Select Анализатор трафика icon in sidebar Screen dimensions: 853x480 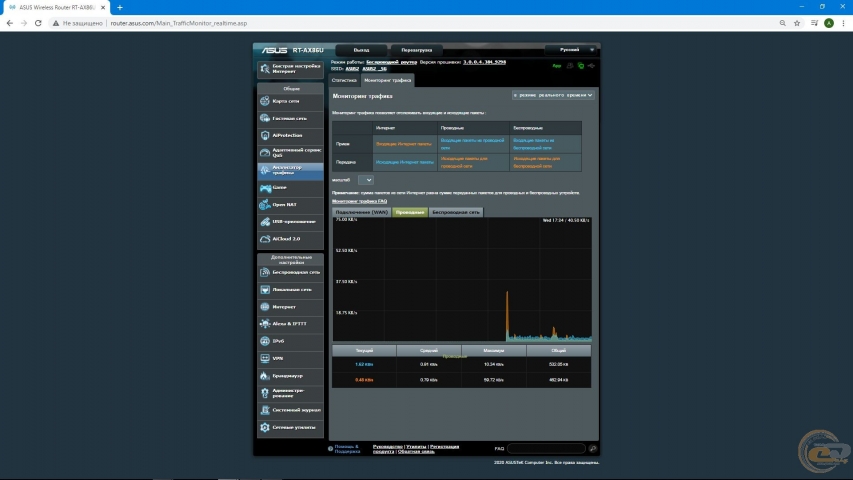[265, 170]
